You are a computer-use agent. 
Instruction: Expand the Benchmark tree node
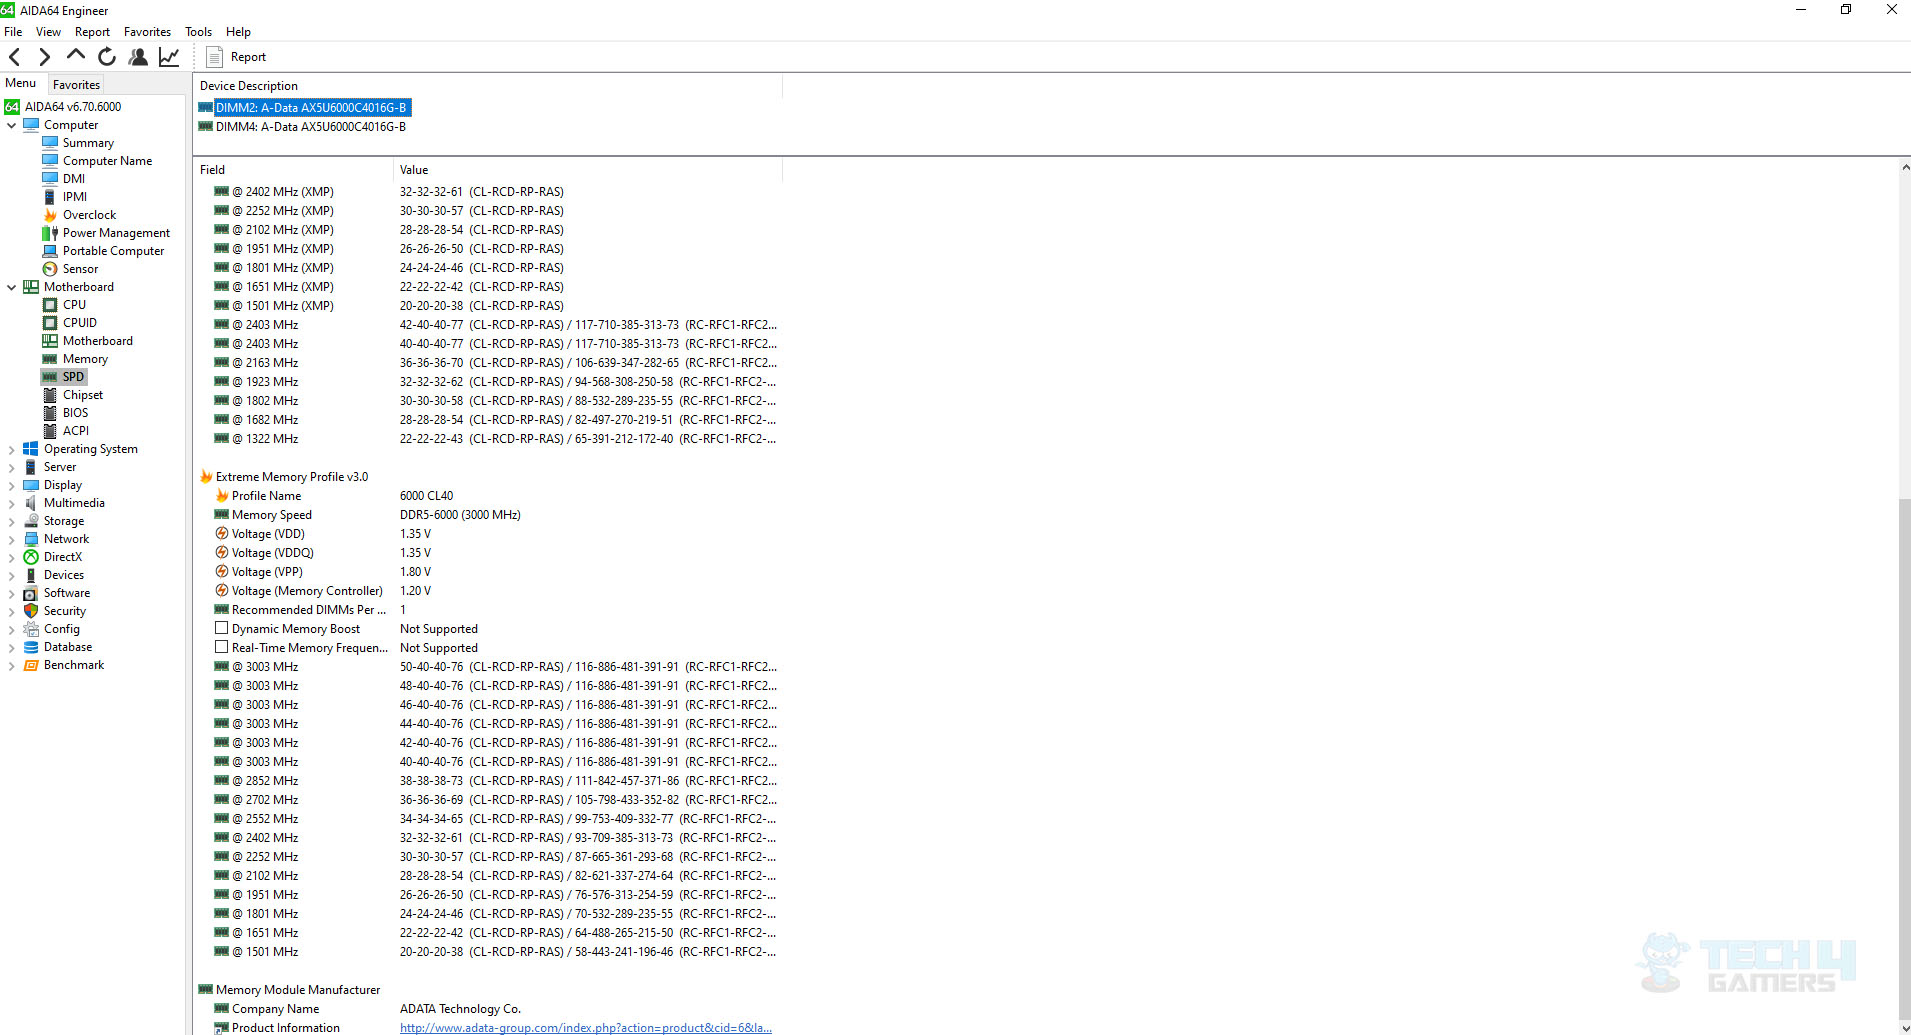coord(11,665)
